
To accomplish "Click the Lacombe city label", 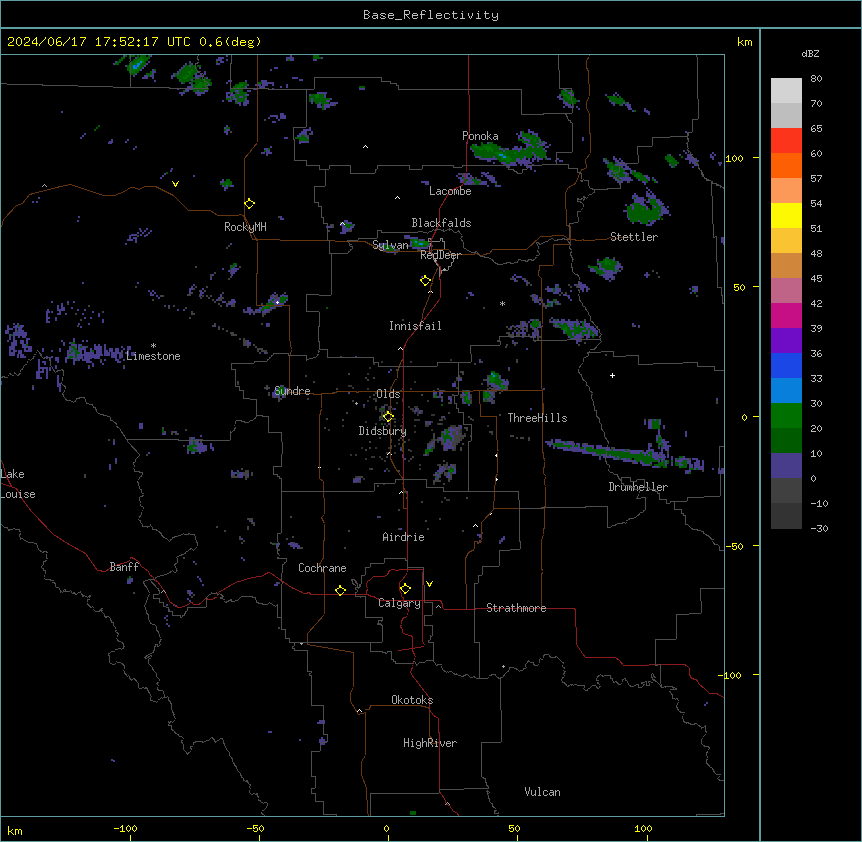I will click(x=450, y=191).
